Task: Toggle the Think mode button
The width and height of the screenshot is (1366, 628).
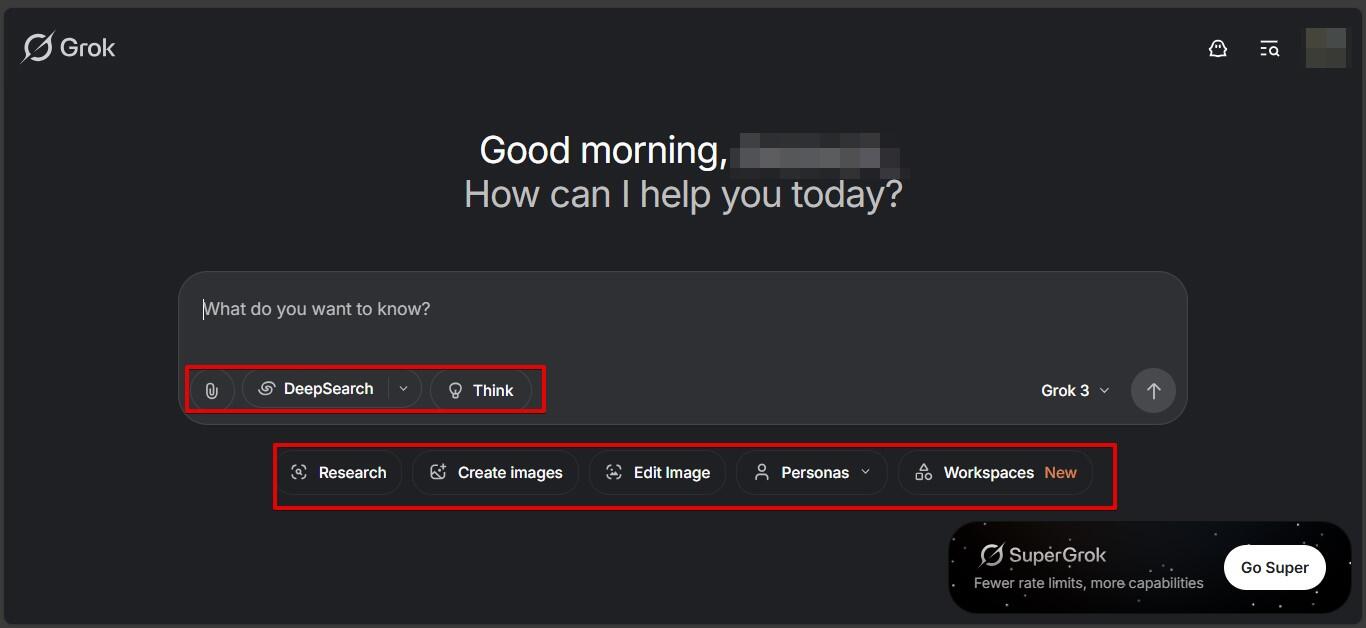Action: click(x=481, y=390)
